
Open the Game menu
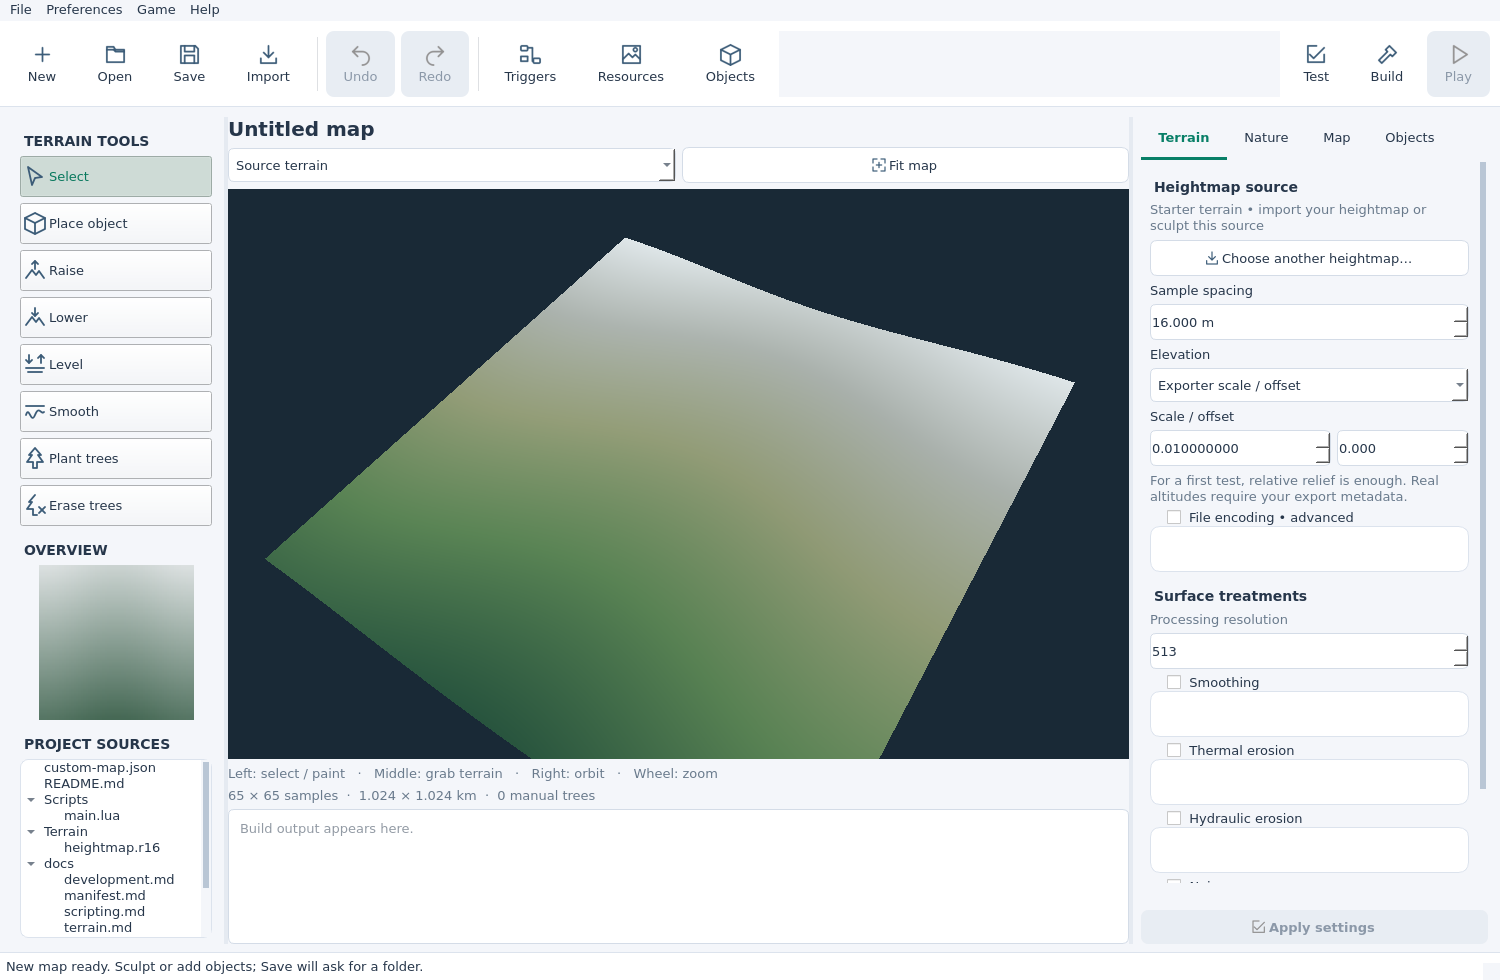tap(156, 10)
